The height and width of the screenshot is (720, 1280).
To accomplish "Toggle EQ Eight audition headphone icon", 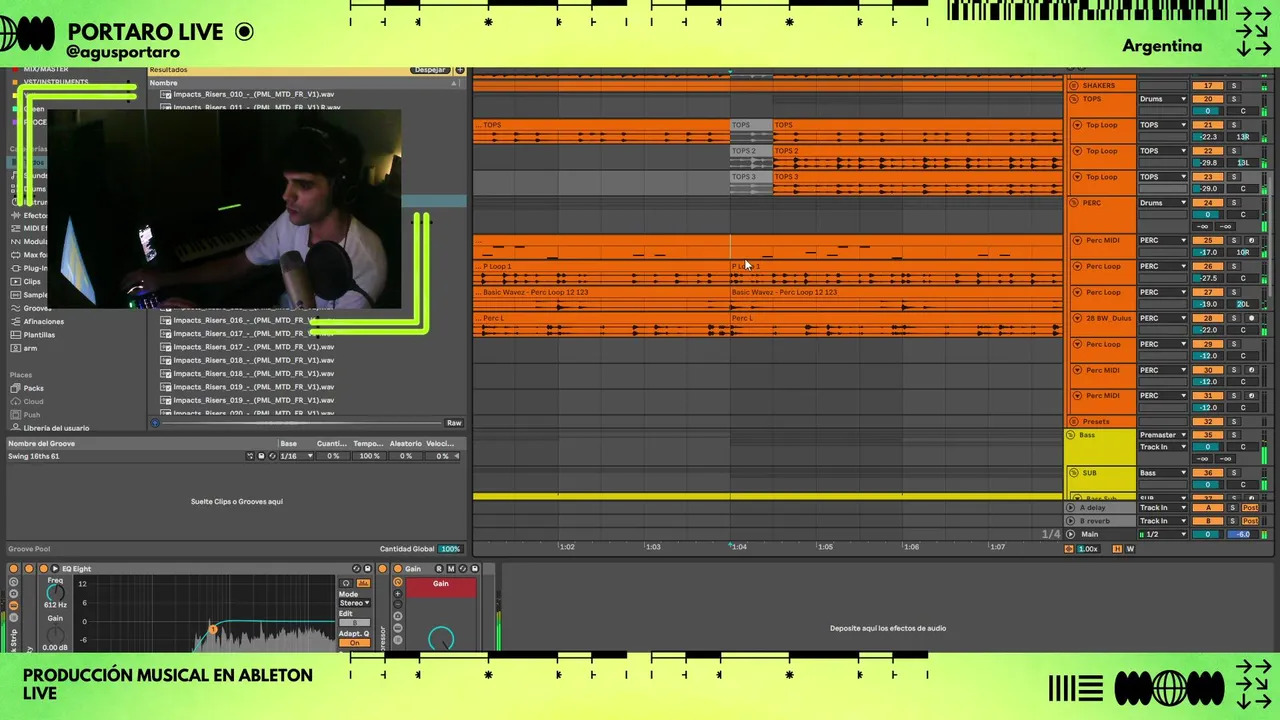I will coord(346,583).
